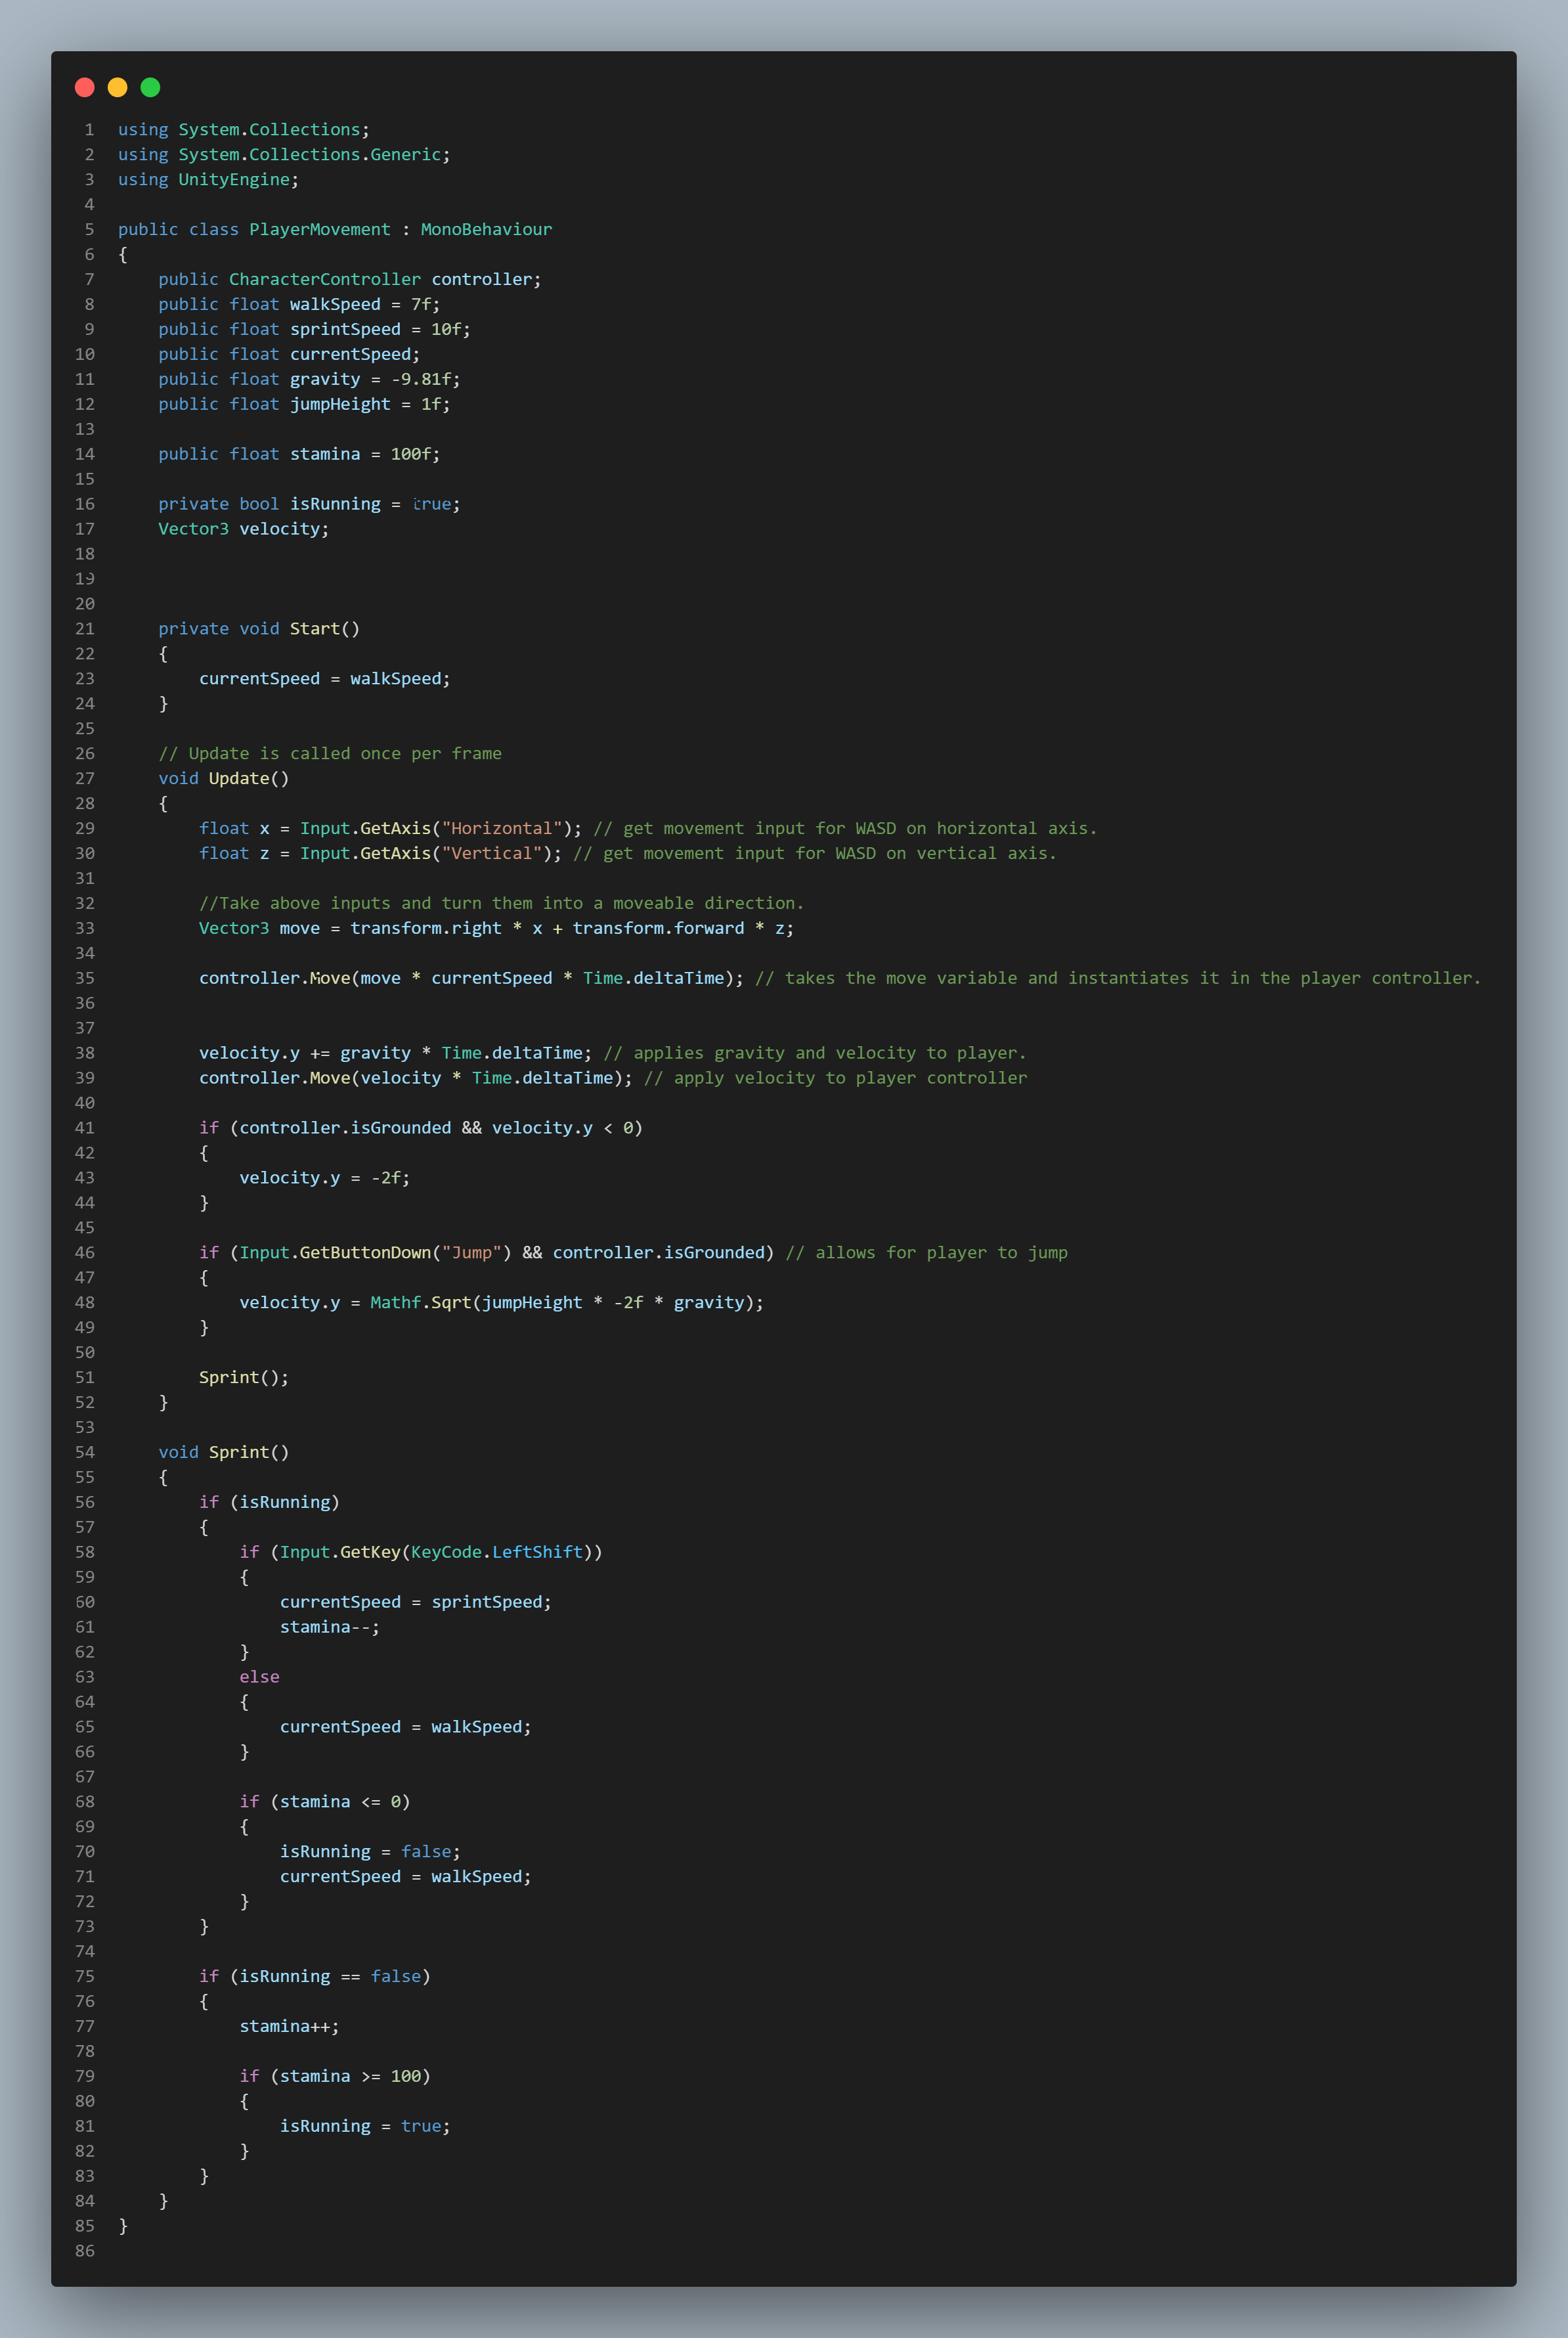The height and width of the screenshot is (2338, 1568).
Task: Click 'Mathf.Sqrt' on line 48
Action: tap(420, 1303)
